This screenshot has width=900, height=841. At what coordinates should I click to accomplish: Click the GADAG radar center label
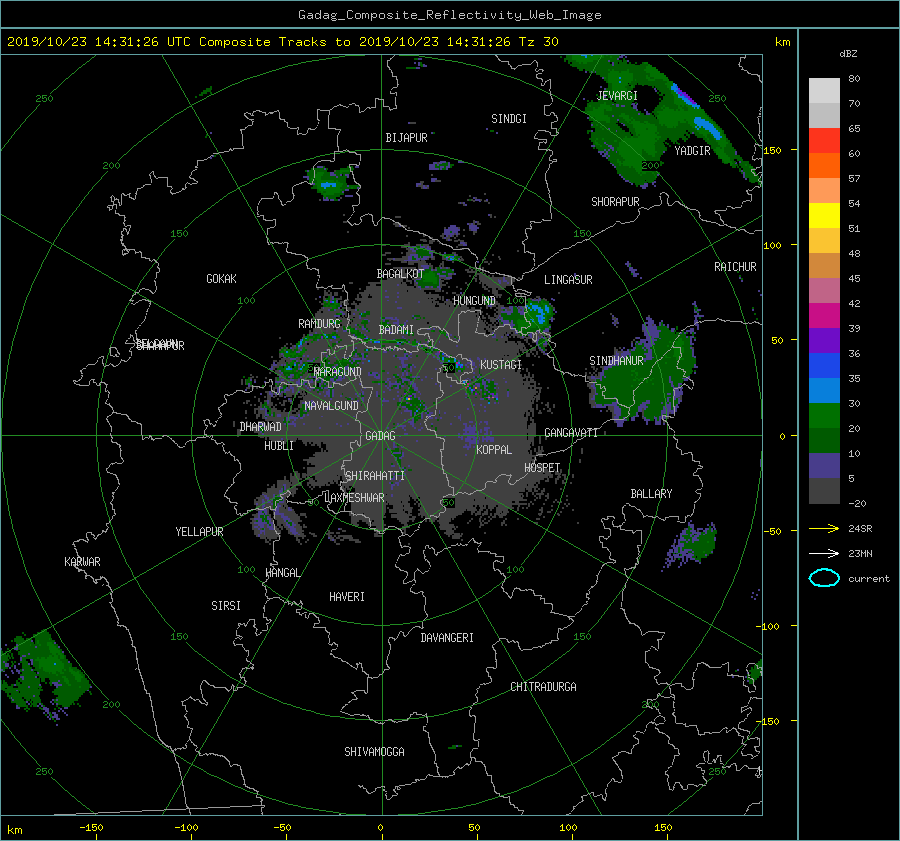pos(380,436)
